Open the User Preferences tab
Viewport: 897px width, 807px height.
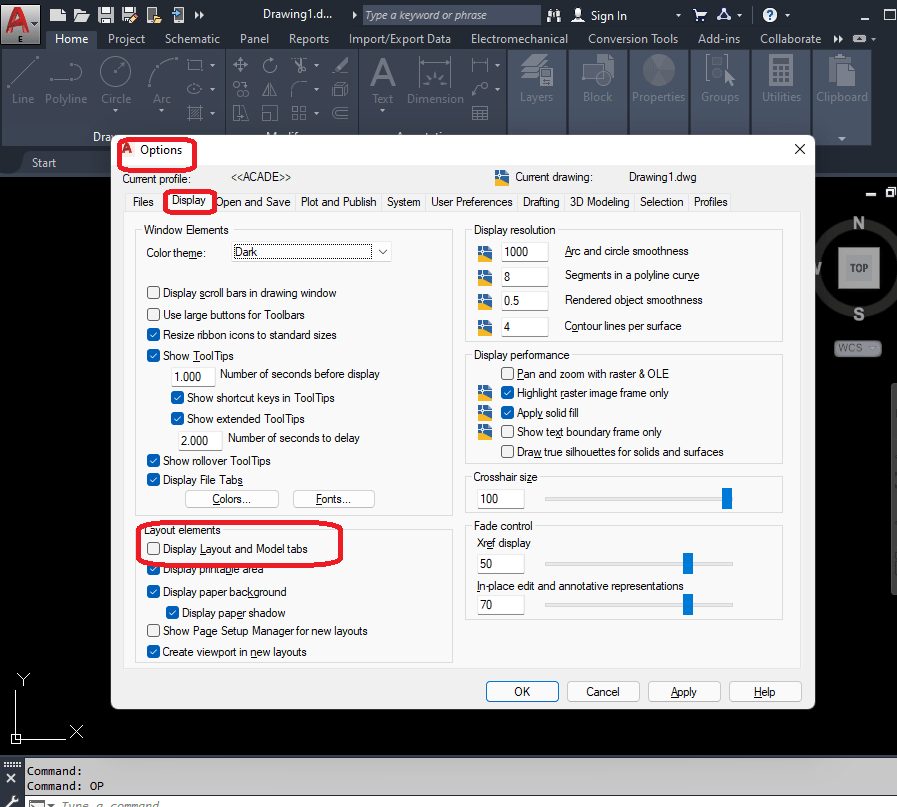tap(472, 202)
